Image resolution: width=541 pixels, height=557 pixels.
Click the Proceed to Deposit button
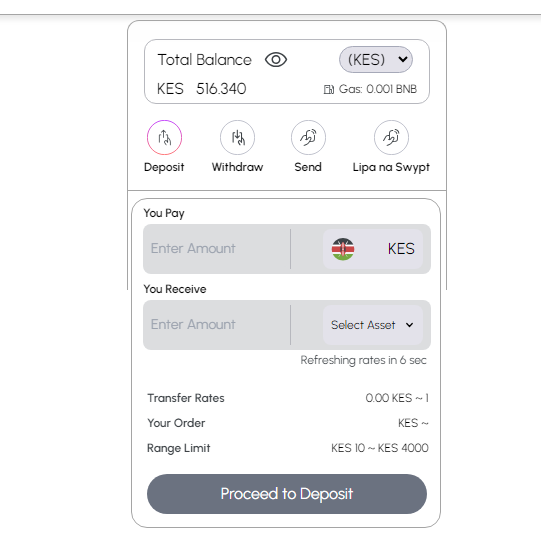point(287,494)
